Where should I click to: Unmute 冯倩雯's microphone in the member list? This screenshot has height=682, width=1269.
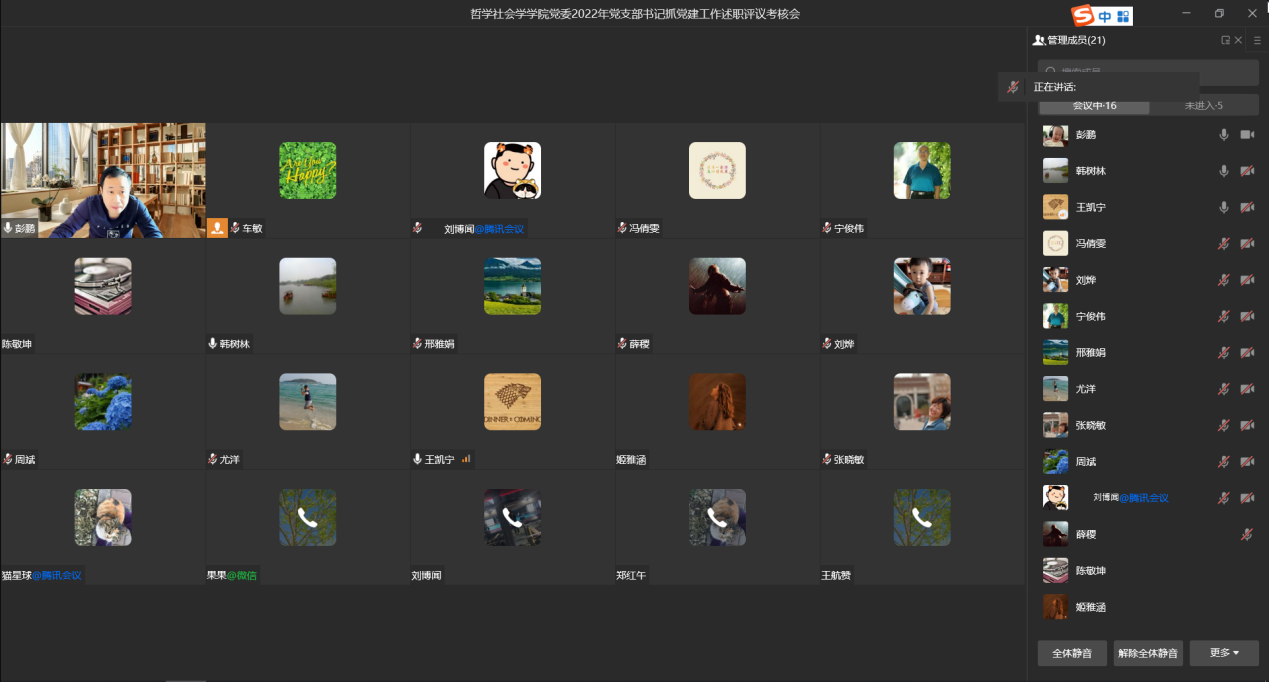pyautogui.click(x=1223, y=243)
